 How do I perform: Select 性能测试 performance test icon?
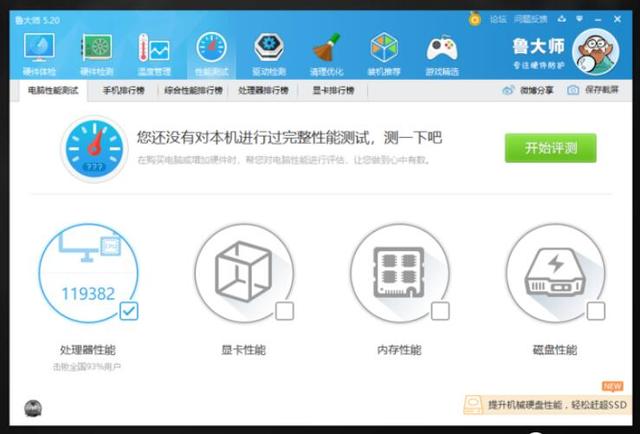211,50
